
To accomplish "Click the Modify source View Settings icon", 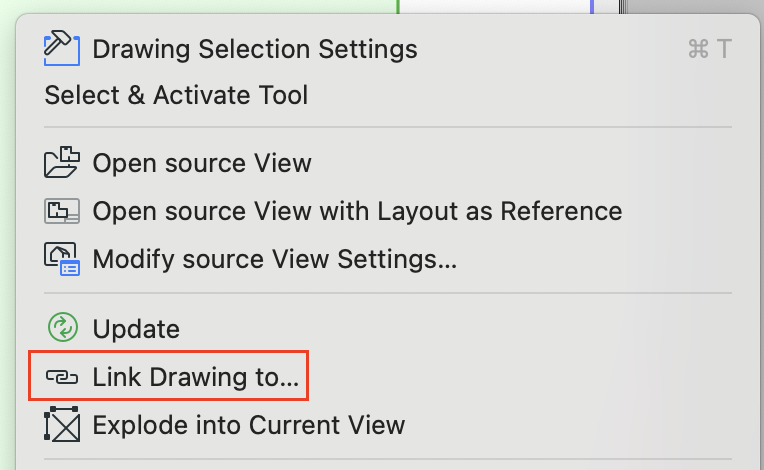I will click(x=62, y=260).
